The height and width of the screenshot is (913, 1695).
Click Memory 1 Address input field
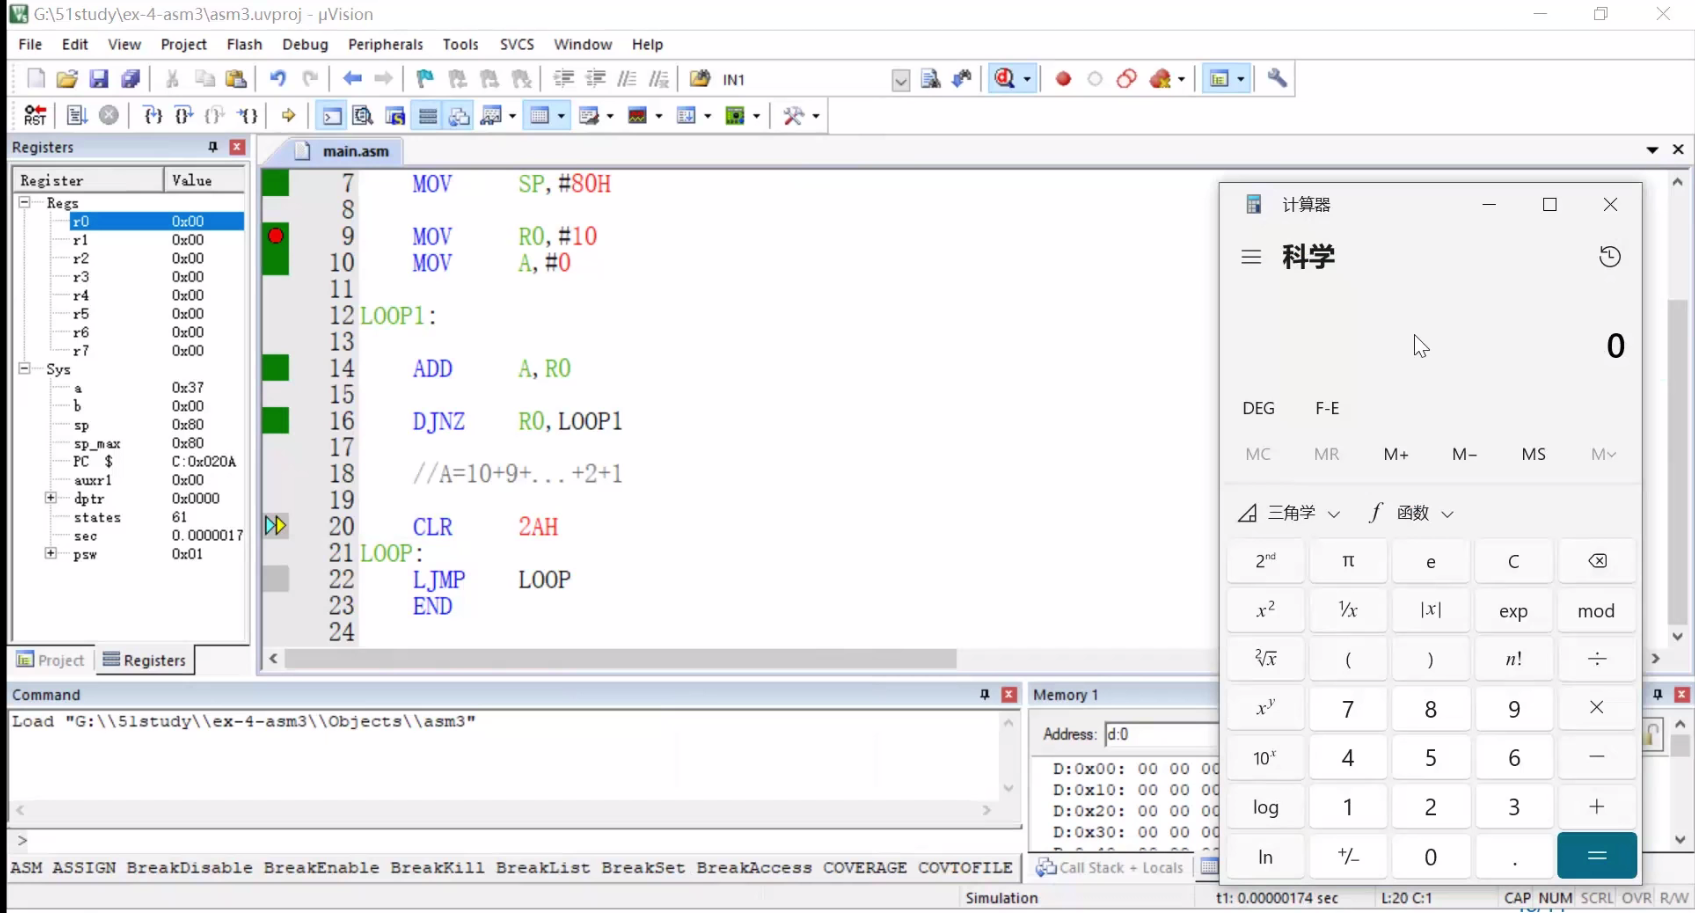click(x=1161, y=734)
